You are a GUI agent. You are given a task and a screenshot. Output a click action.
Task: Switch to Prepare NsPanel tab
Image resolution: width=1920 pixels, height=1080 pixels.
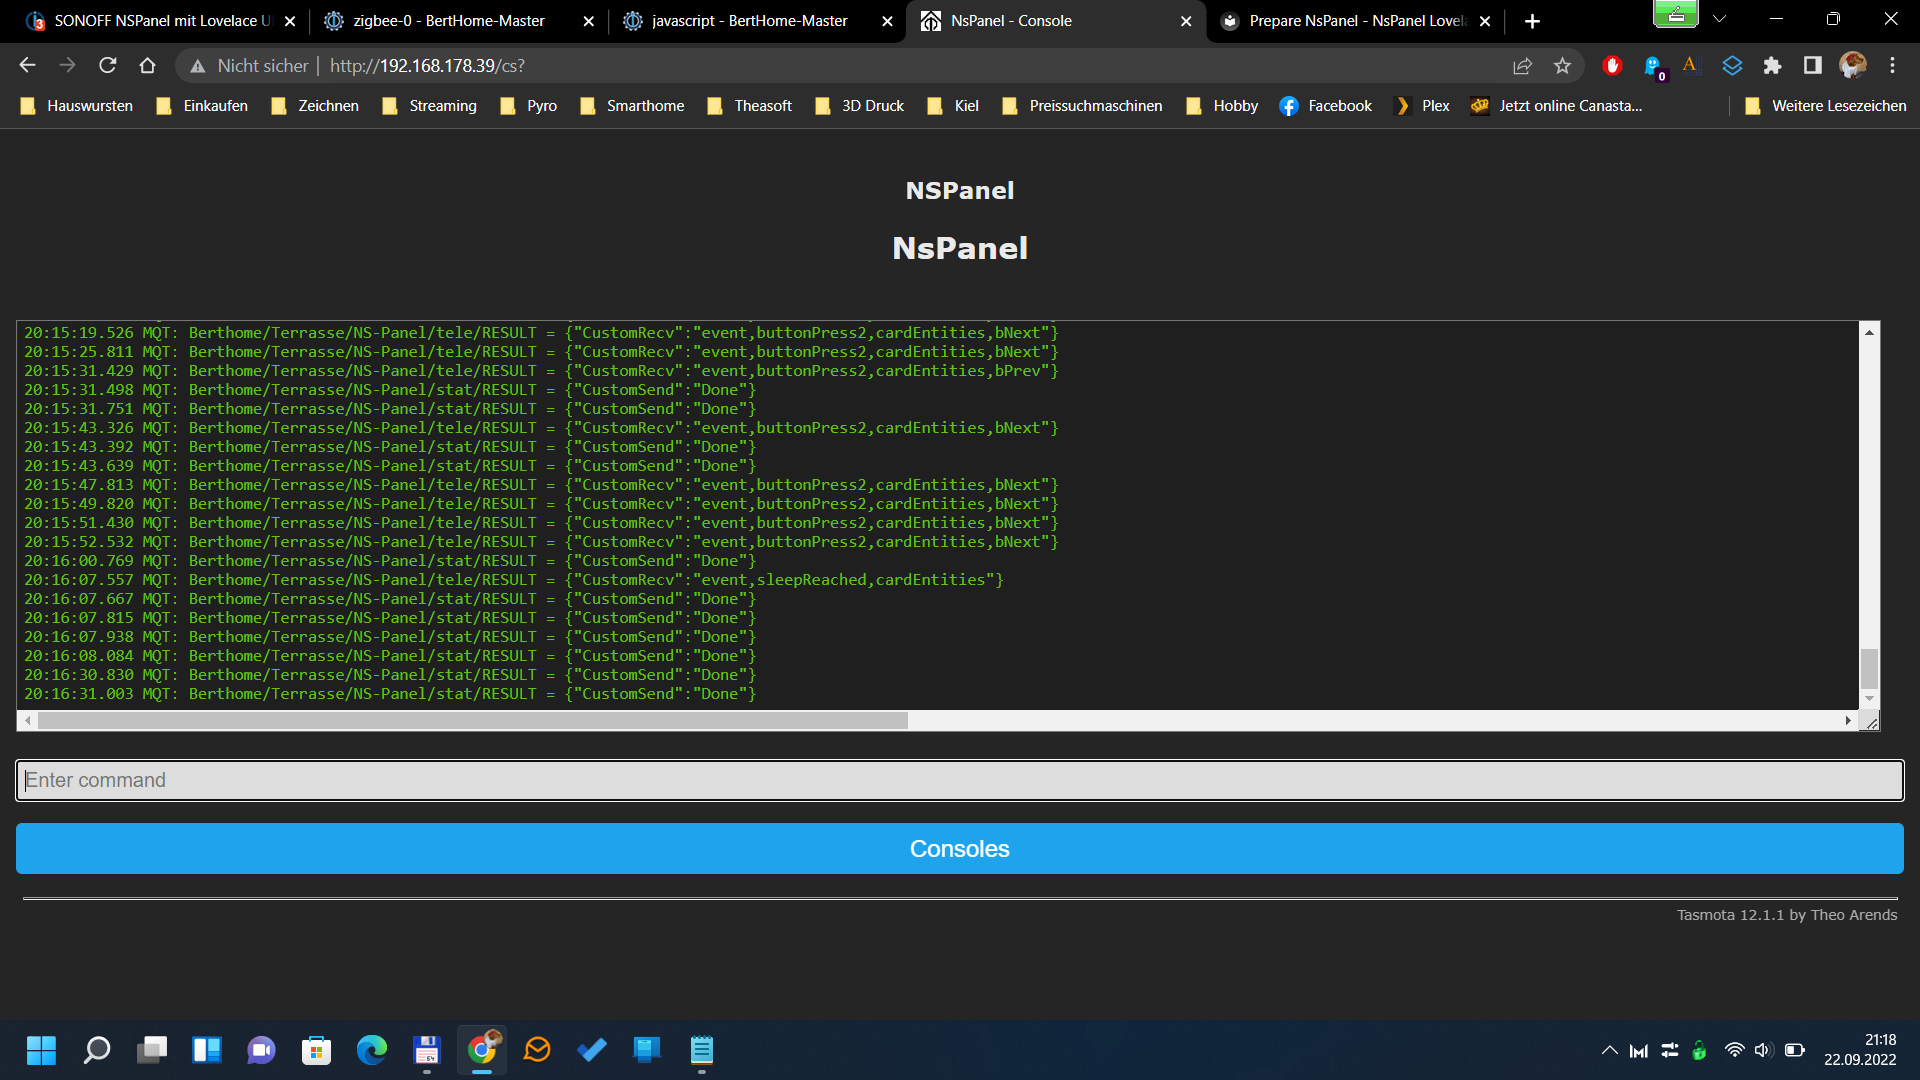(1355, 21)
